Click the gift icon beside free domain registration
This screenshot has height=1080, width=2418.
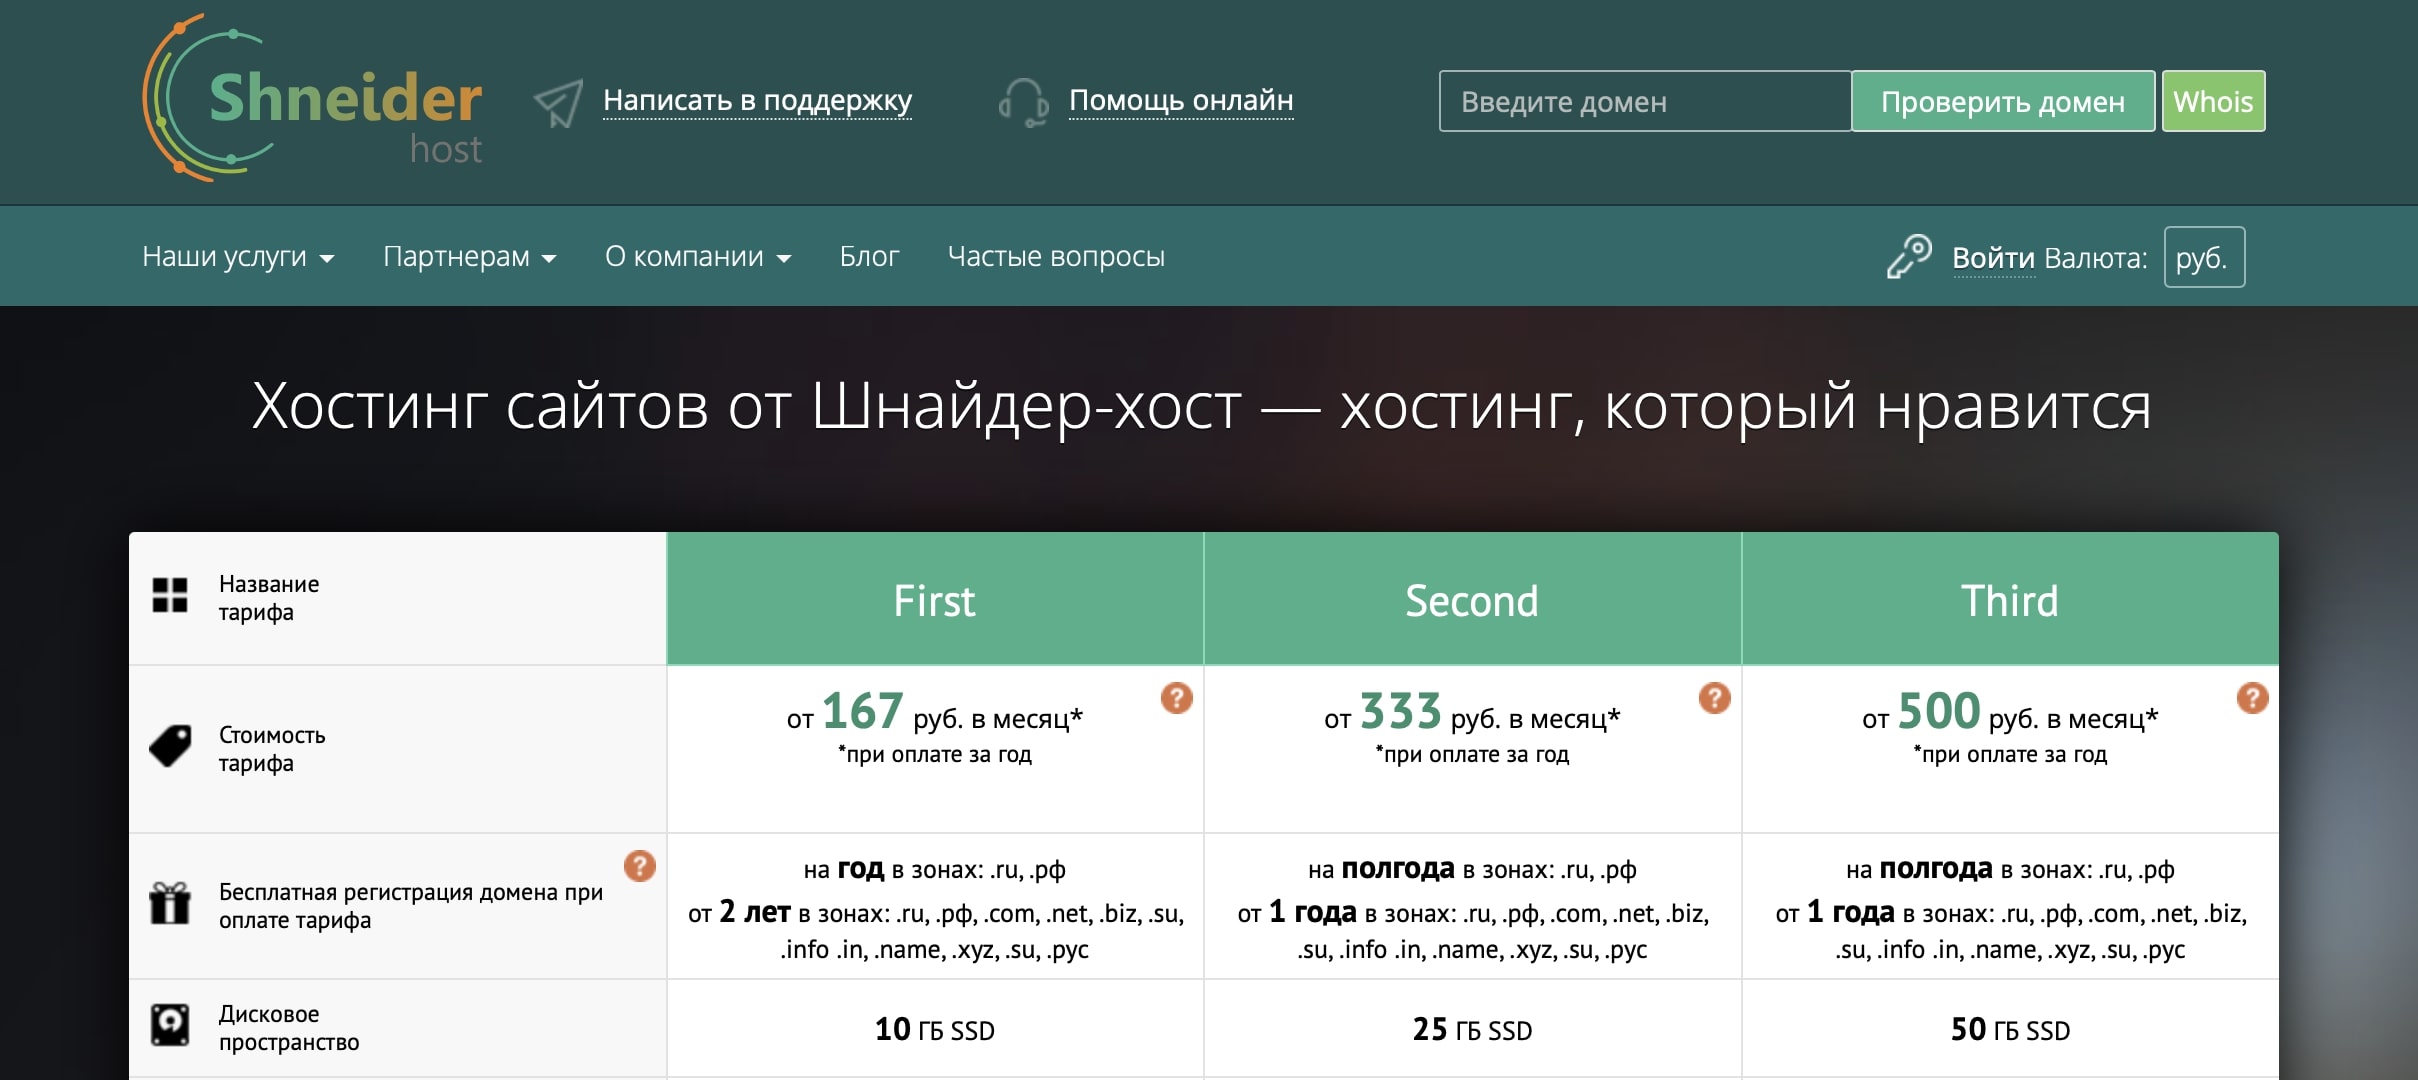[x=170, y=903]
